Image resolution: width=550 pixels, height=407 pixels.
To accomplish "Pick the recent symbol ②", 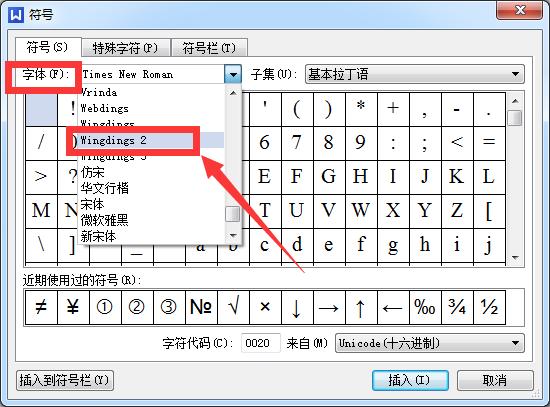I will coord(137,307).
